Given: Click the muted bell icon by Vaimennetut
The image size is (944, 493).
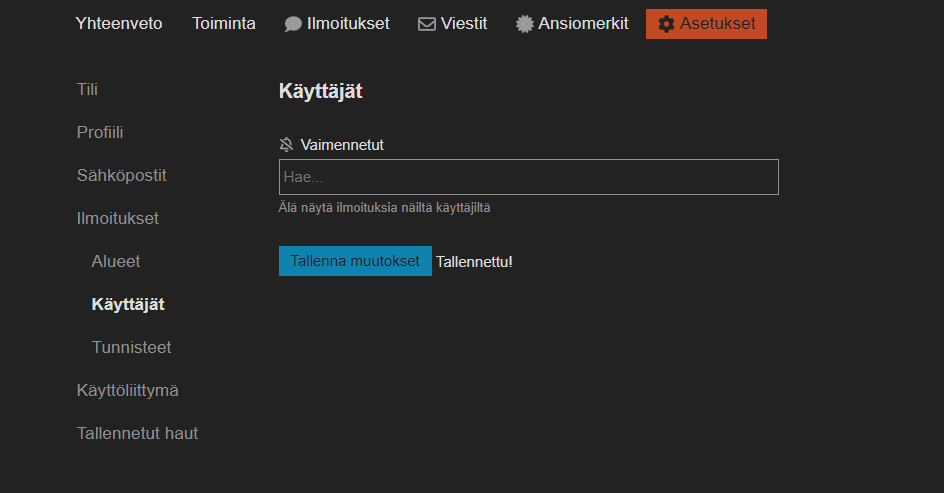Looking at the screenshot, I should pyautogui.click(x=287, y=145).
